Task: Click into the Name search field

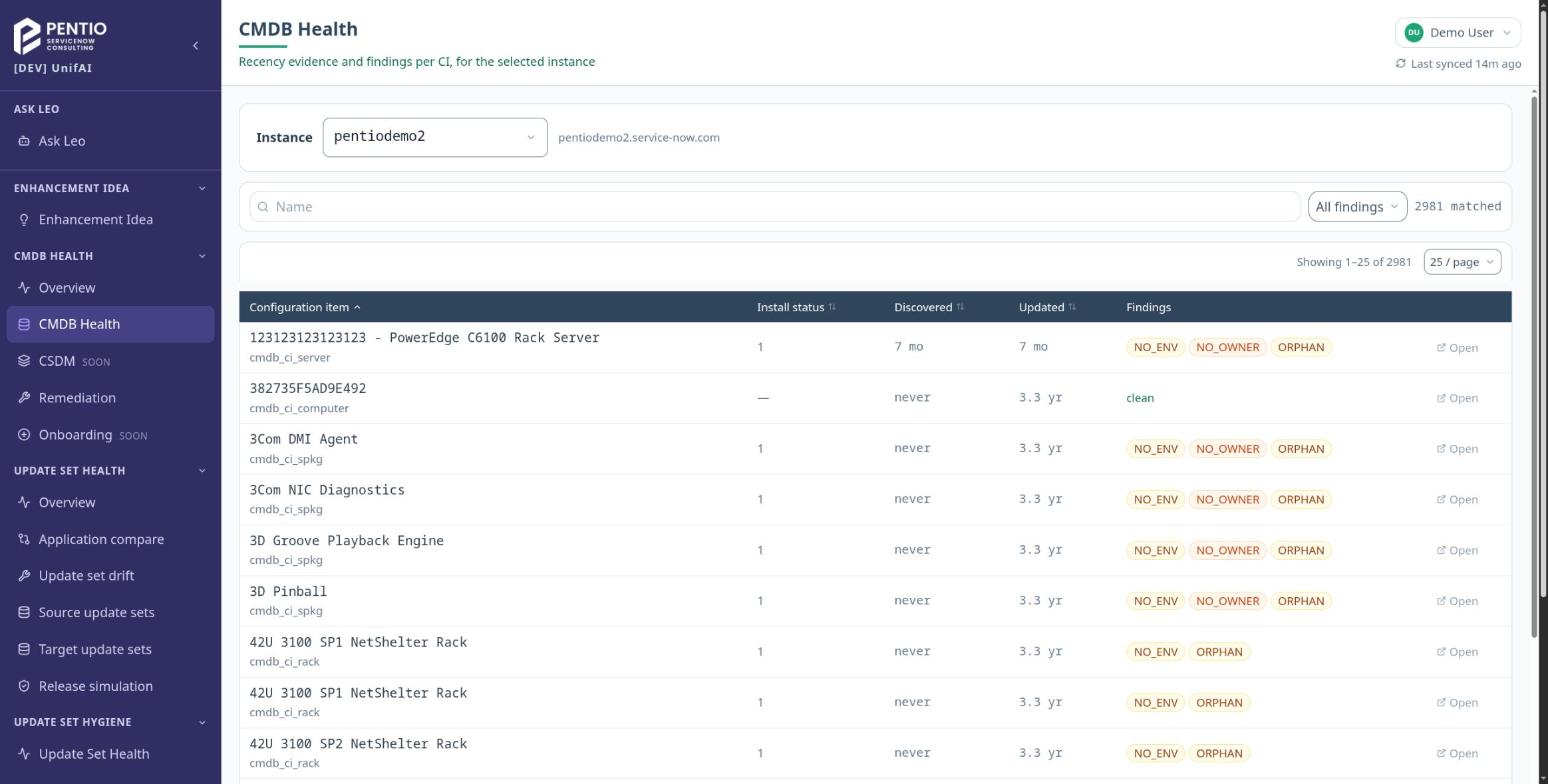Action: pos(775,207)
